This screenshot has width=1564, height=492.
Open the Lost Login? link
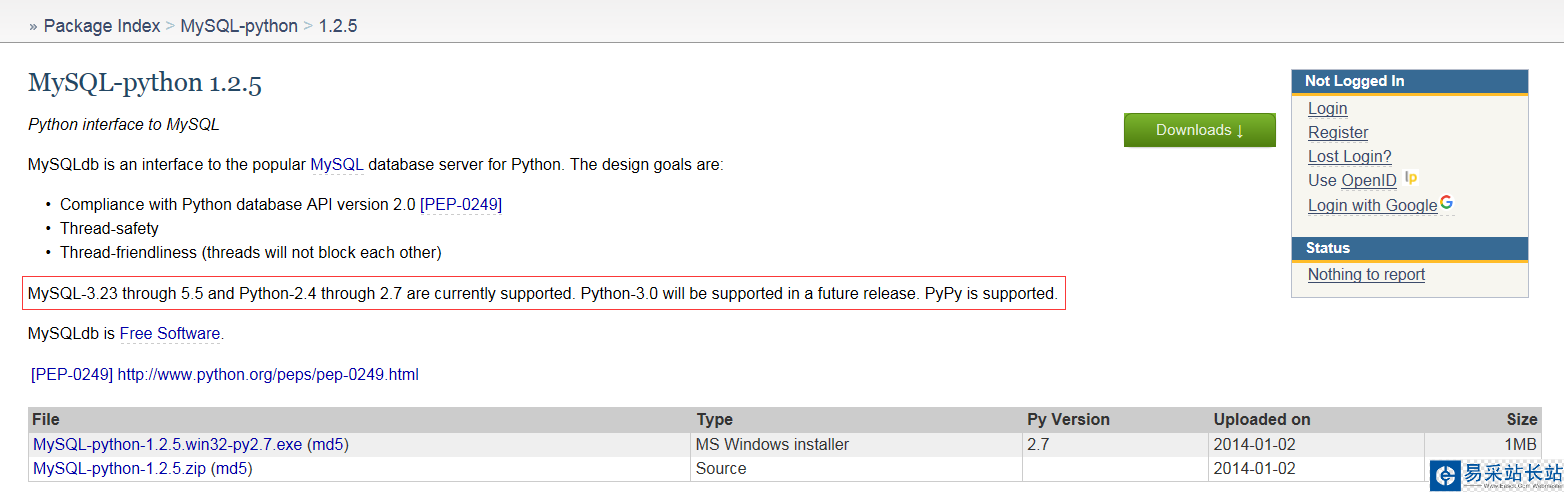click(1349, 157)
